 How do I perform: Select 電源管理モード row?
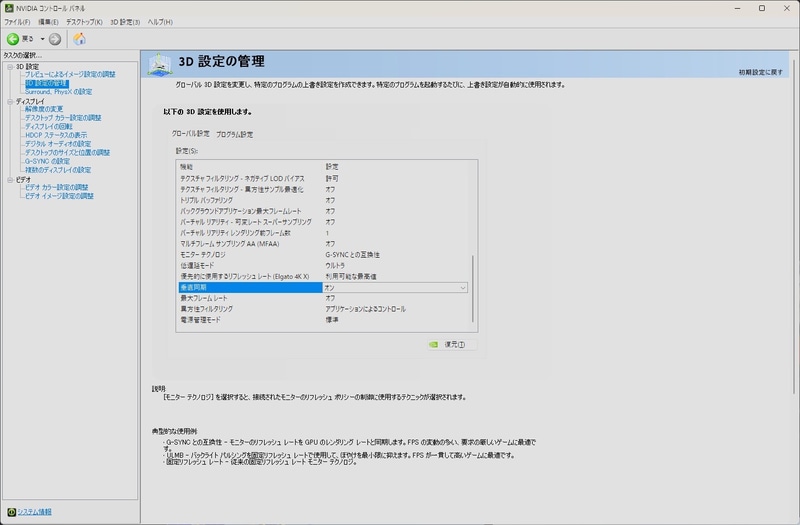(323, 320)
